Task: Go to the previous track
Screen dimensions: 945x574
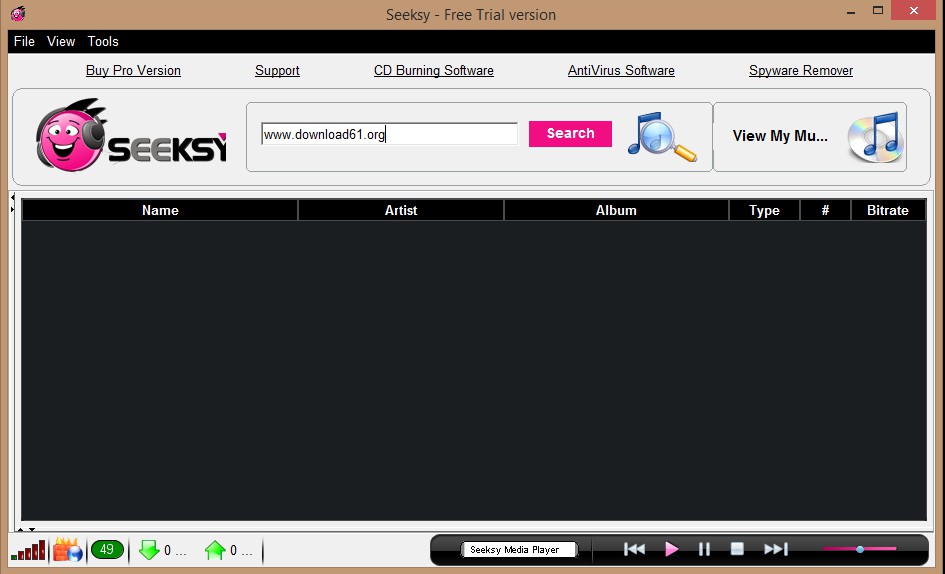Action: point(635,549)
